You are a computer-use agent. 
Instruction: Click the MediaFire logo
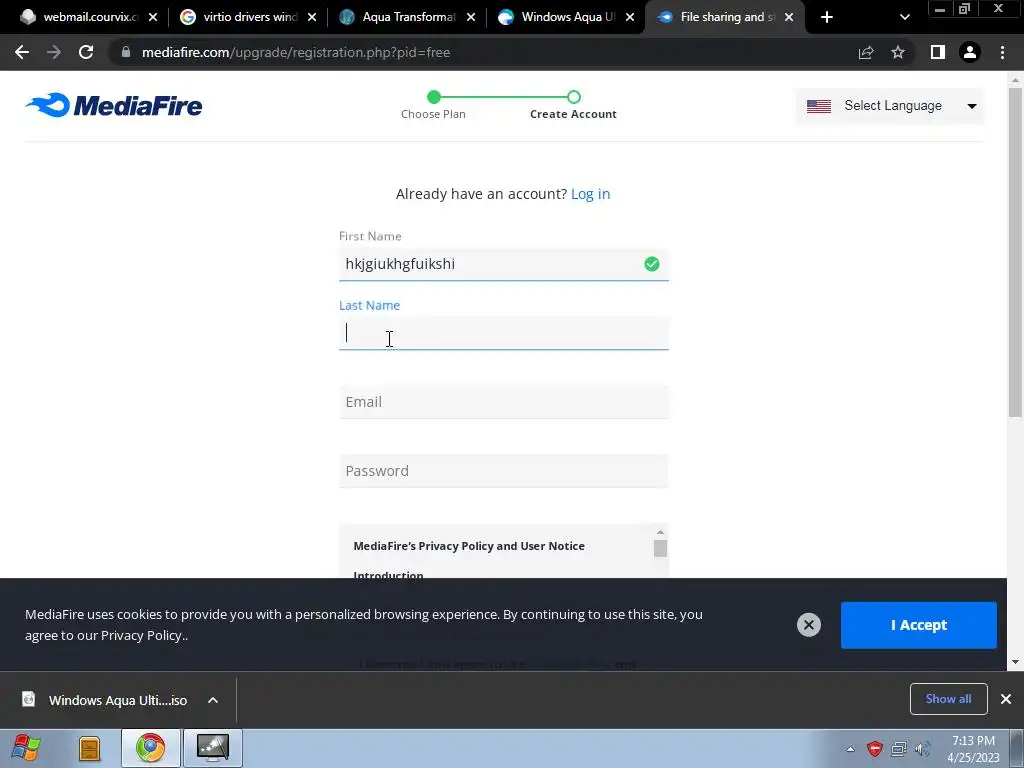pyautogui.click(x=114, y=105)
